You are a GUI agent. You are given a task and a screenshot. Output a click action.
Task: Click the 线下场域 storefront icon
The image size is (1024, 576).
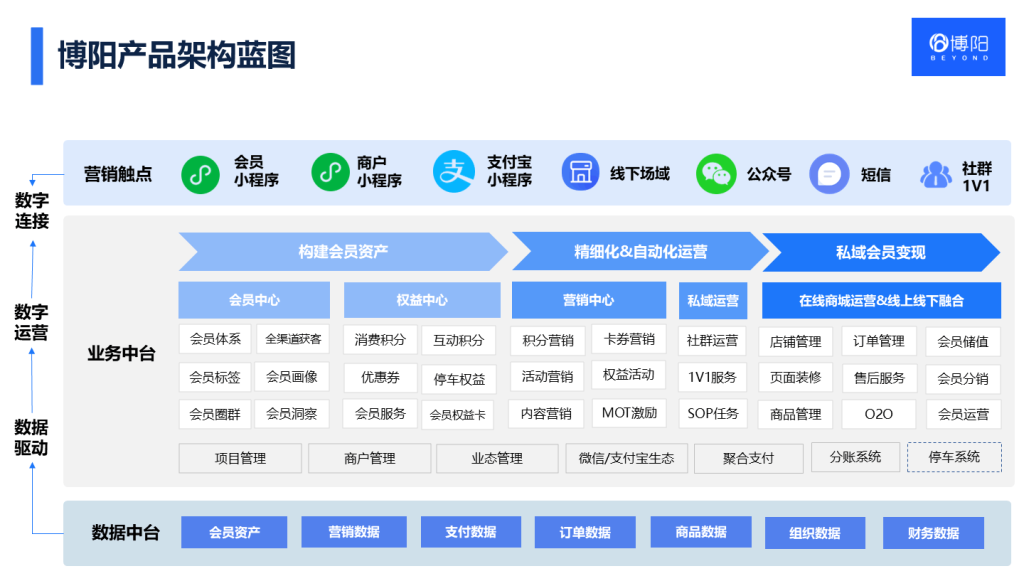point(580,172)
